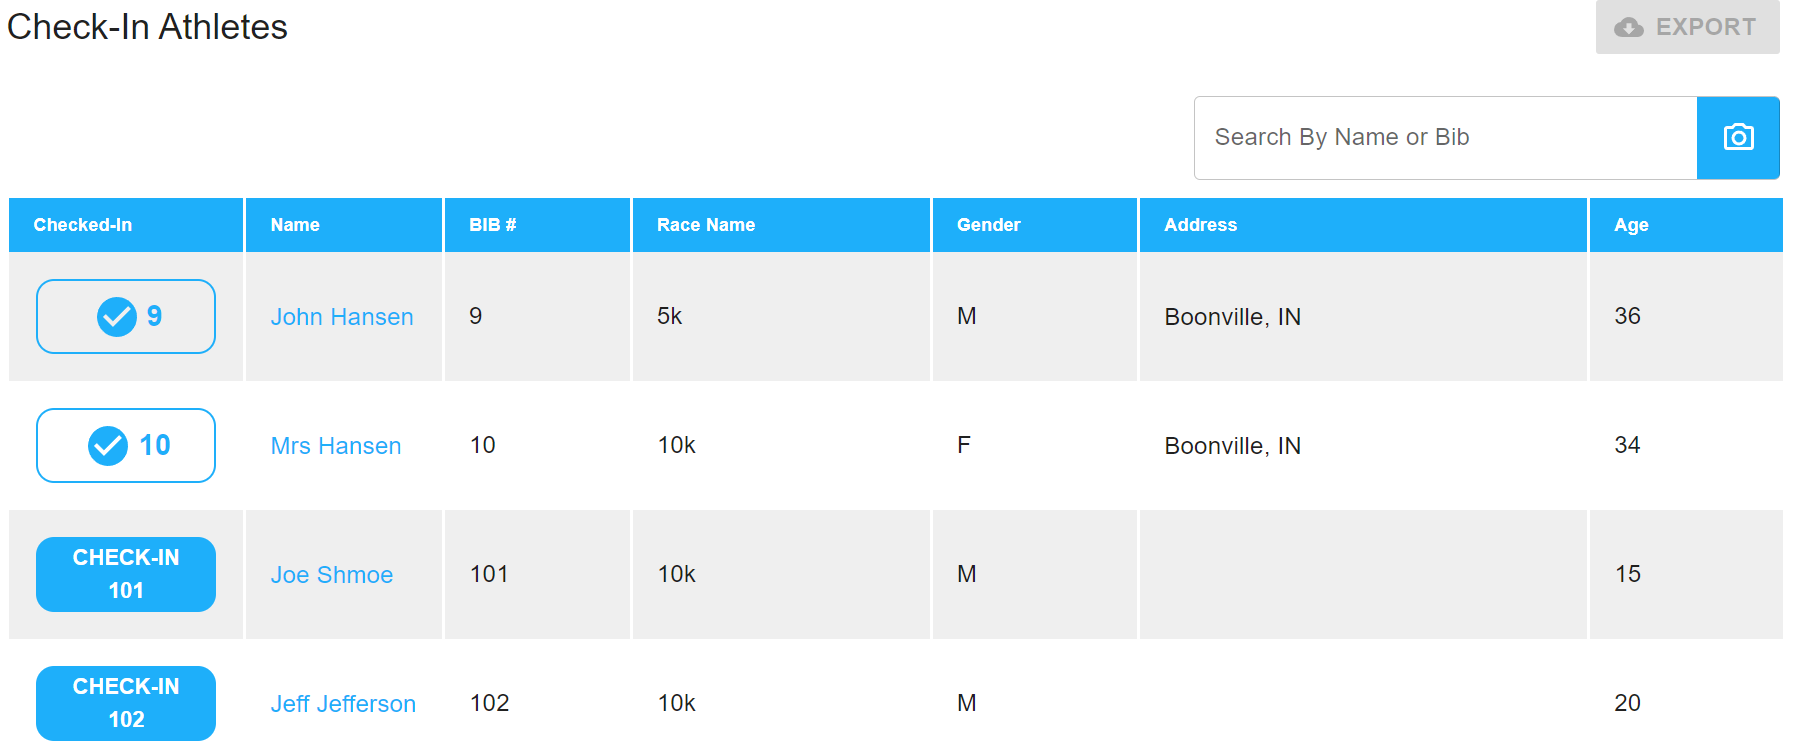Sort by the BIB # column header

pos(492,225)
